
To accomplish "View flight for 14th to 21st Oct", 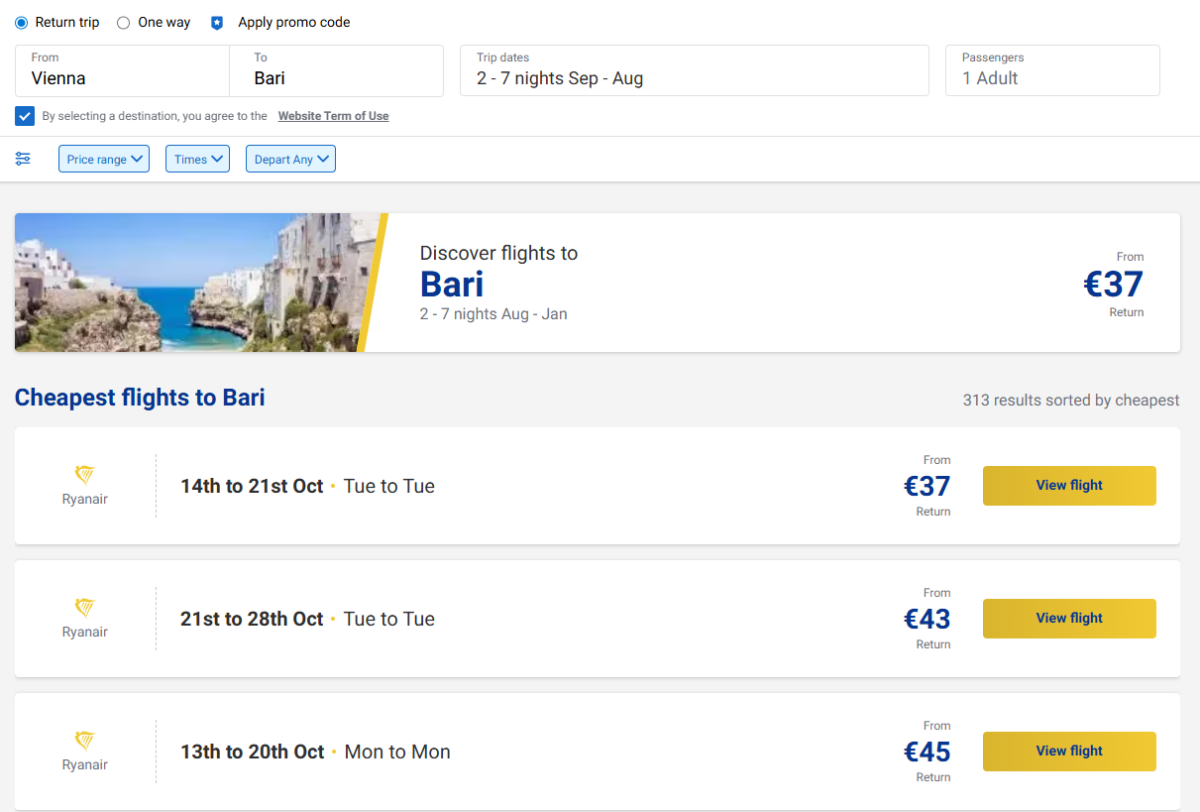I will coord(1069,486).
